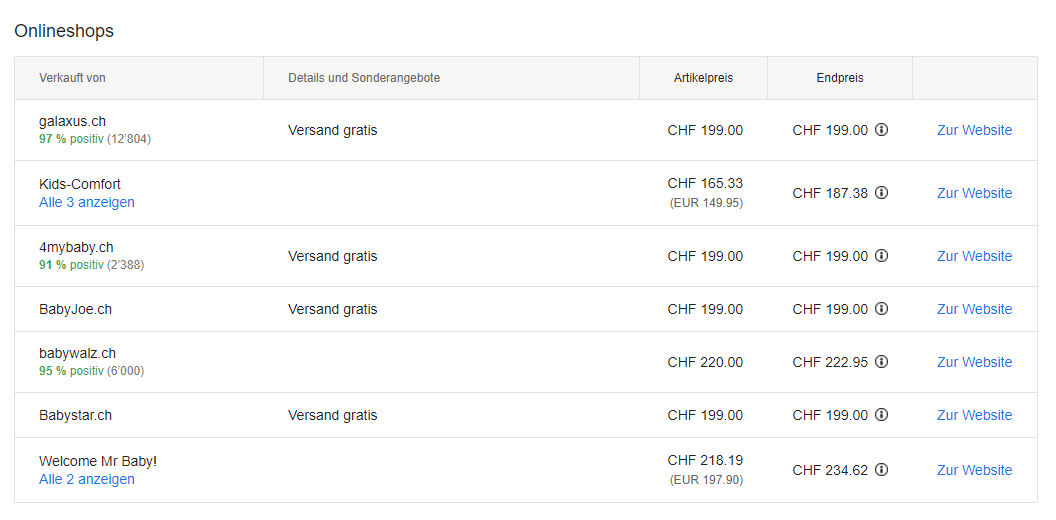The image size is (1056, 520).
Task: Click the 'Endpreis' column header
Action: pos(839,78)
